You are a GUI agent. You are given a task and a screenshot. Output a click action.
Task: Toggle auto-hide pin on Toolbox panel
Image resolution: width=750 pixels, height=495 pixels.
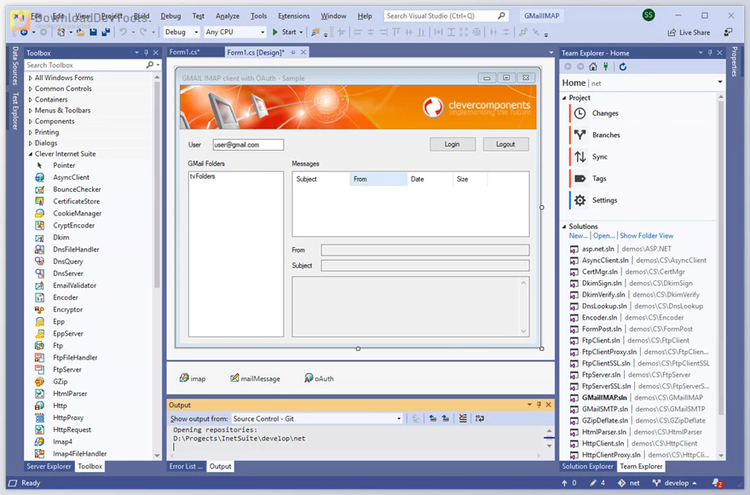coord(146,53)
